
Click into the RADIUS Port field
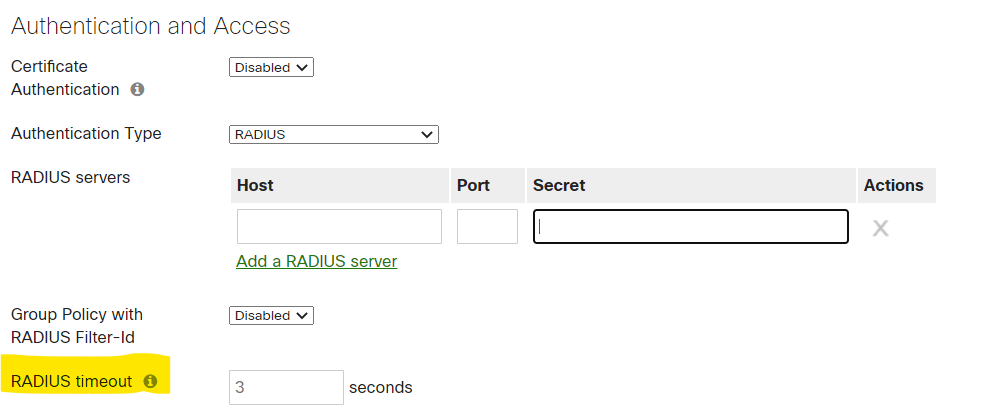point(487,227)
